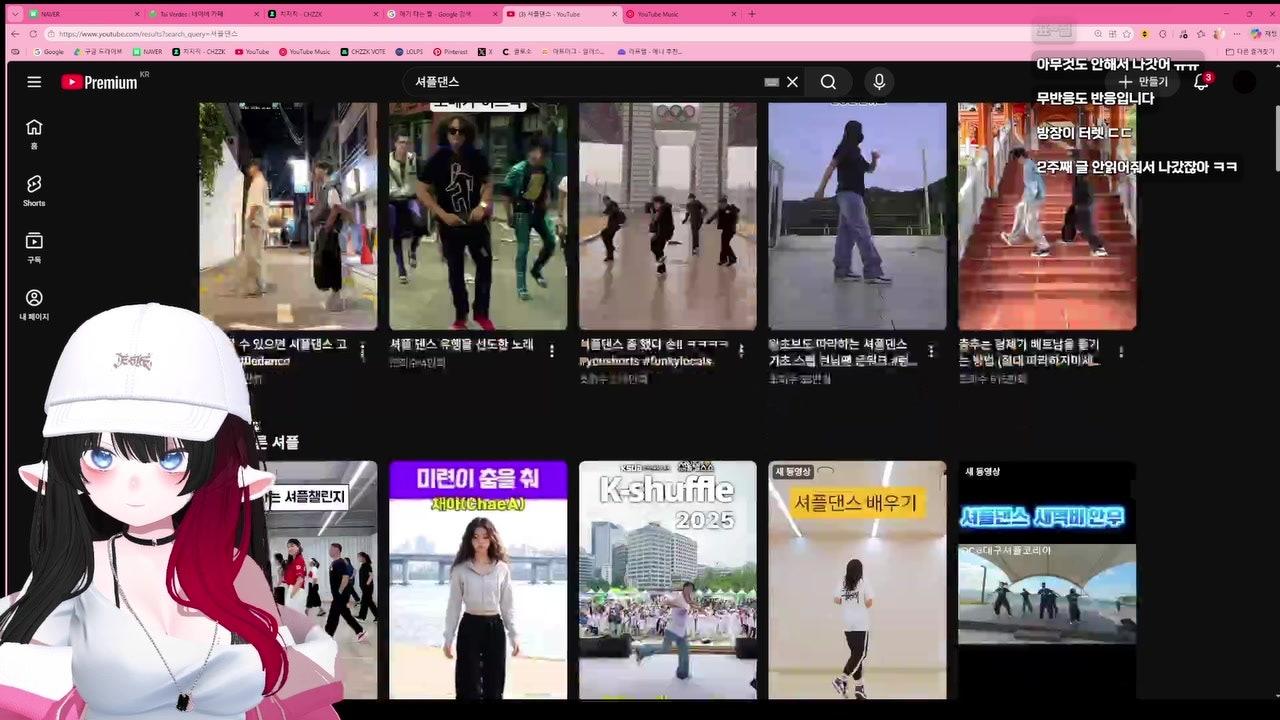Viewport: 1280px width, 720px height.
Task: Click the Create (만들기) button
Action: coord(1143,82)
